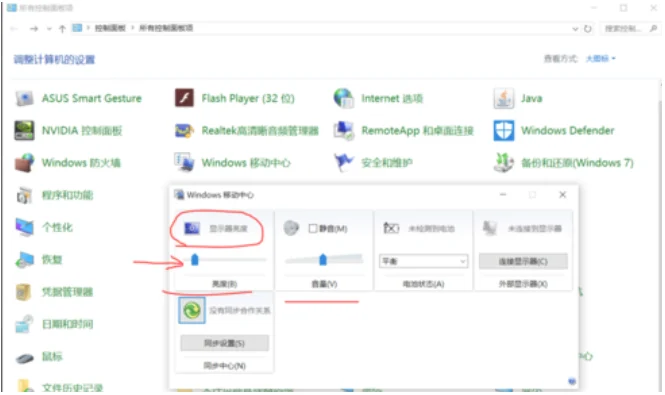
Task: Click green sync center icon
Action: point(192,311)
